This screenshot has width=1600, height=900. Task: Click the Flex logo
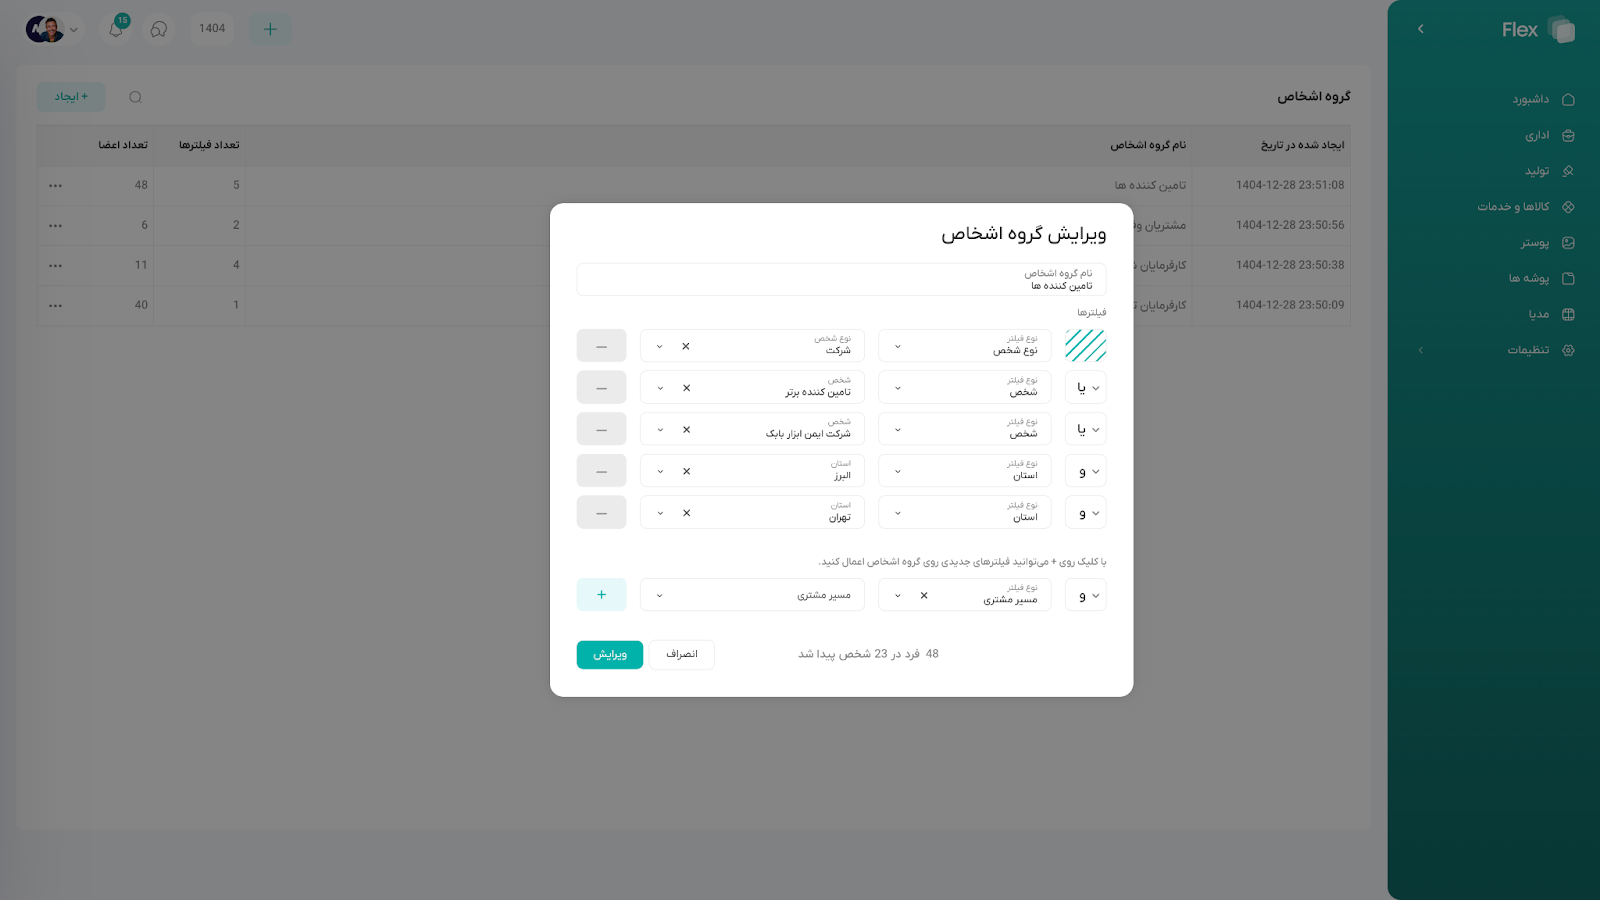click(1538, 30)
